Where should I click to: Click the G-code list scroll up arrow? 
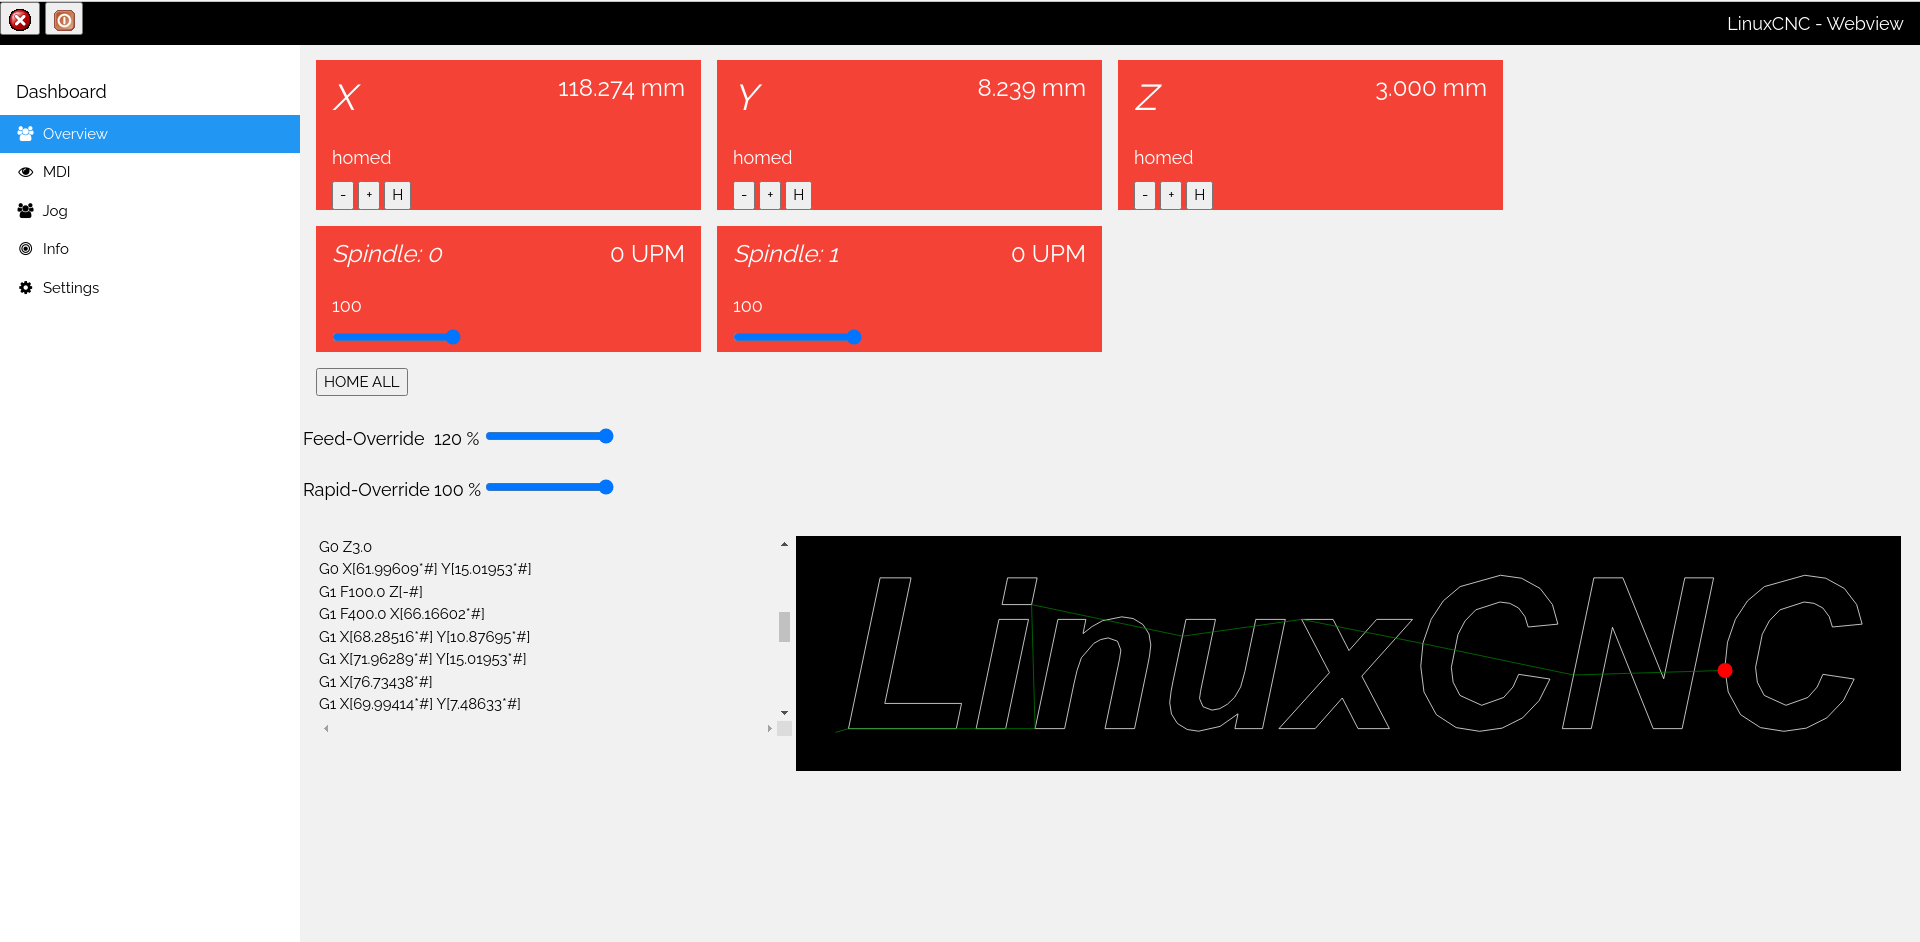784,545
